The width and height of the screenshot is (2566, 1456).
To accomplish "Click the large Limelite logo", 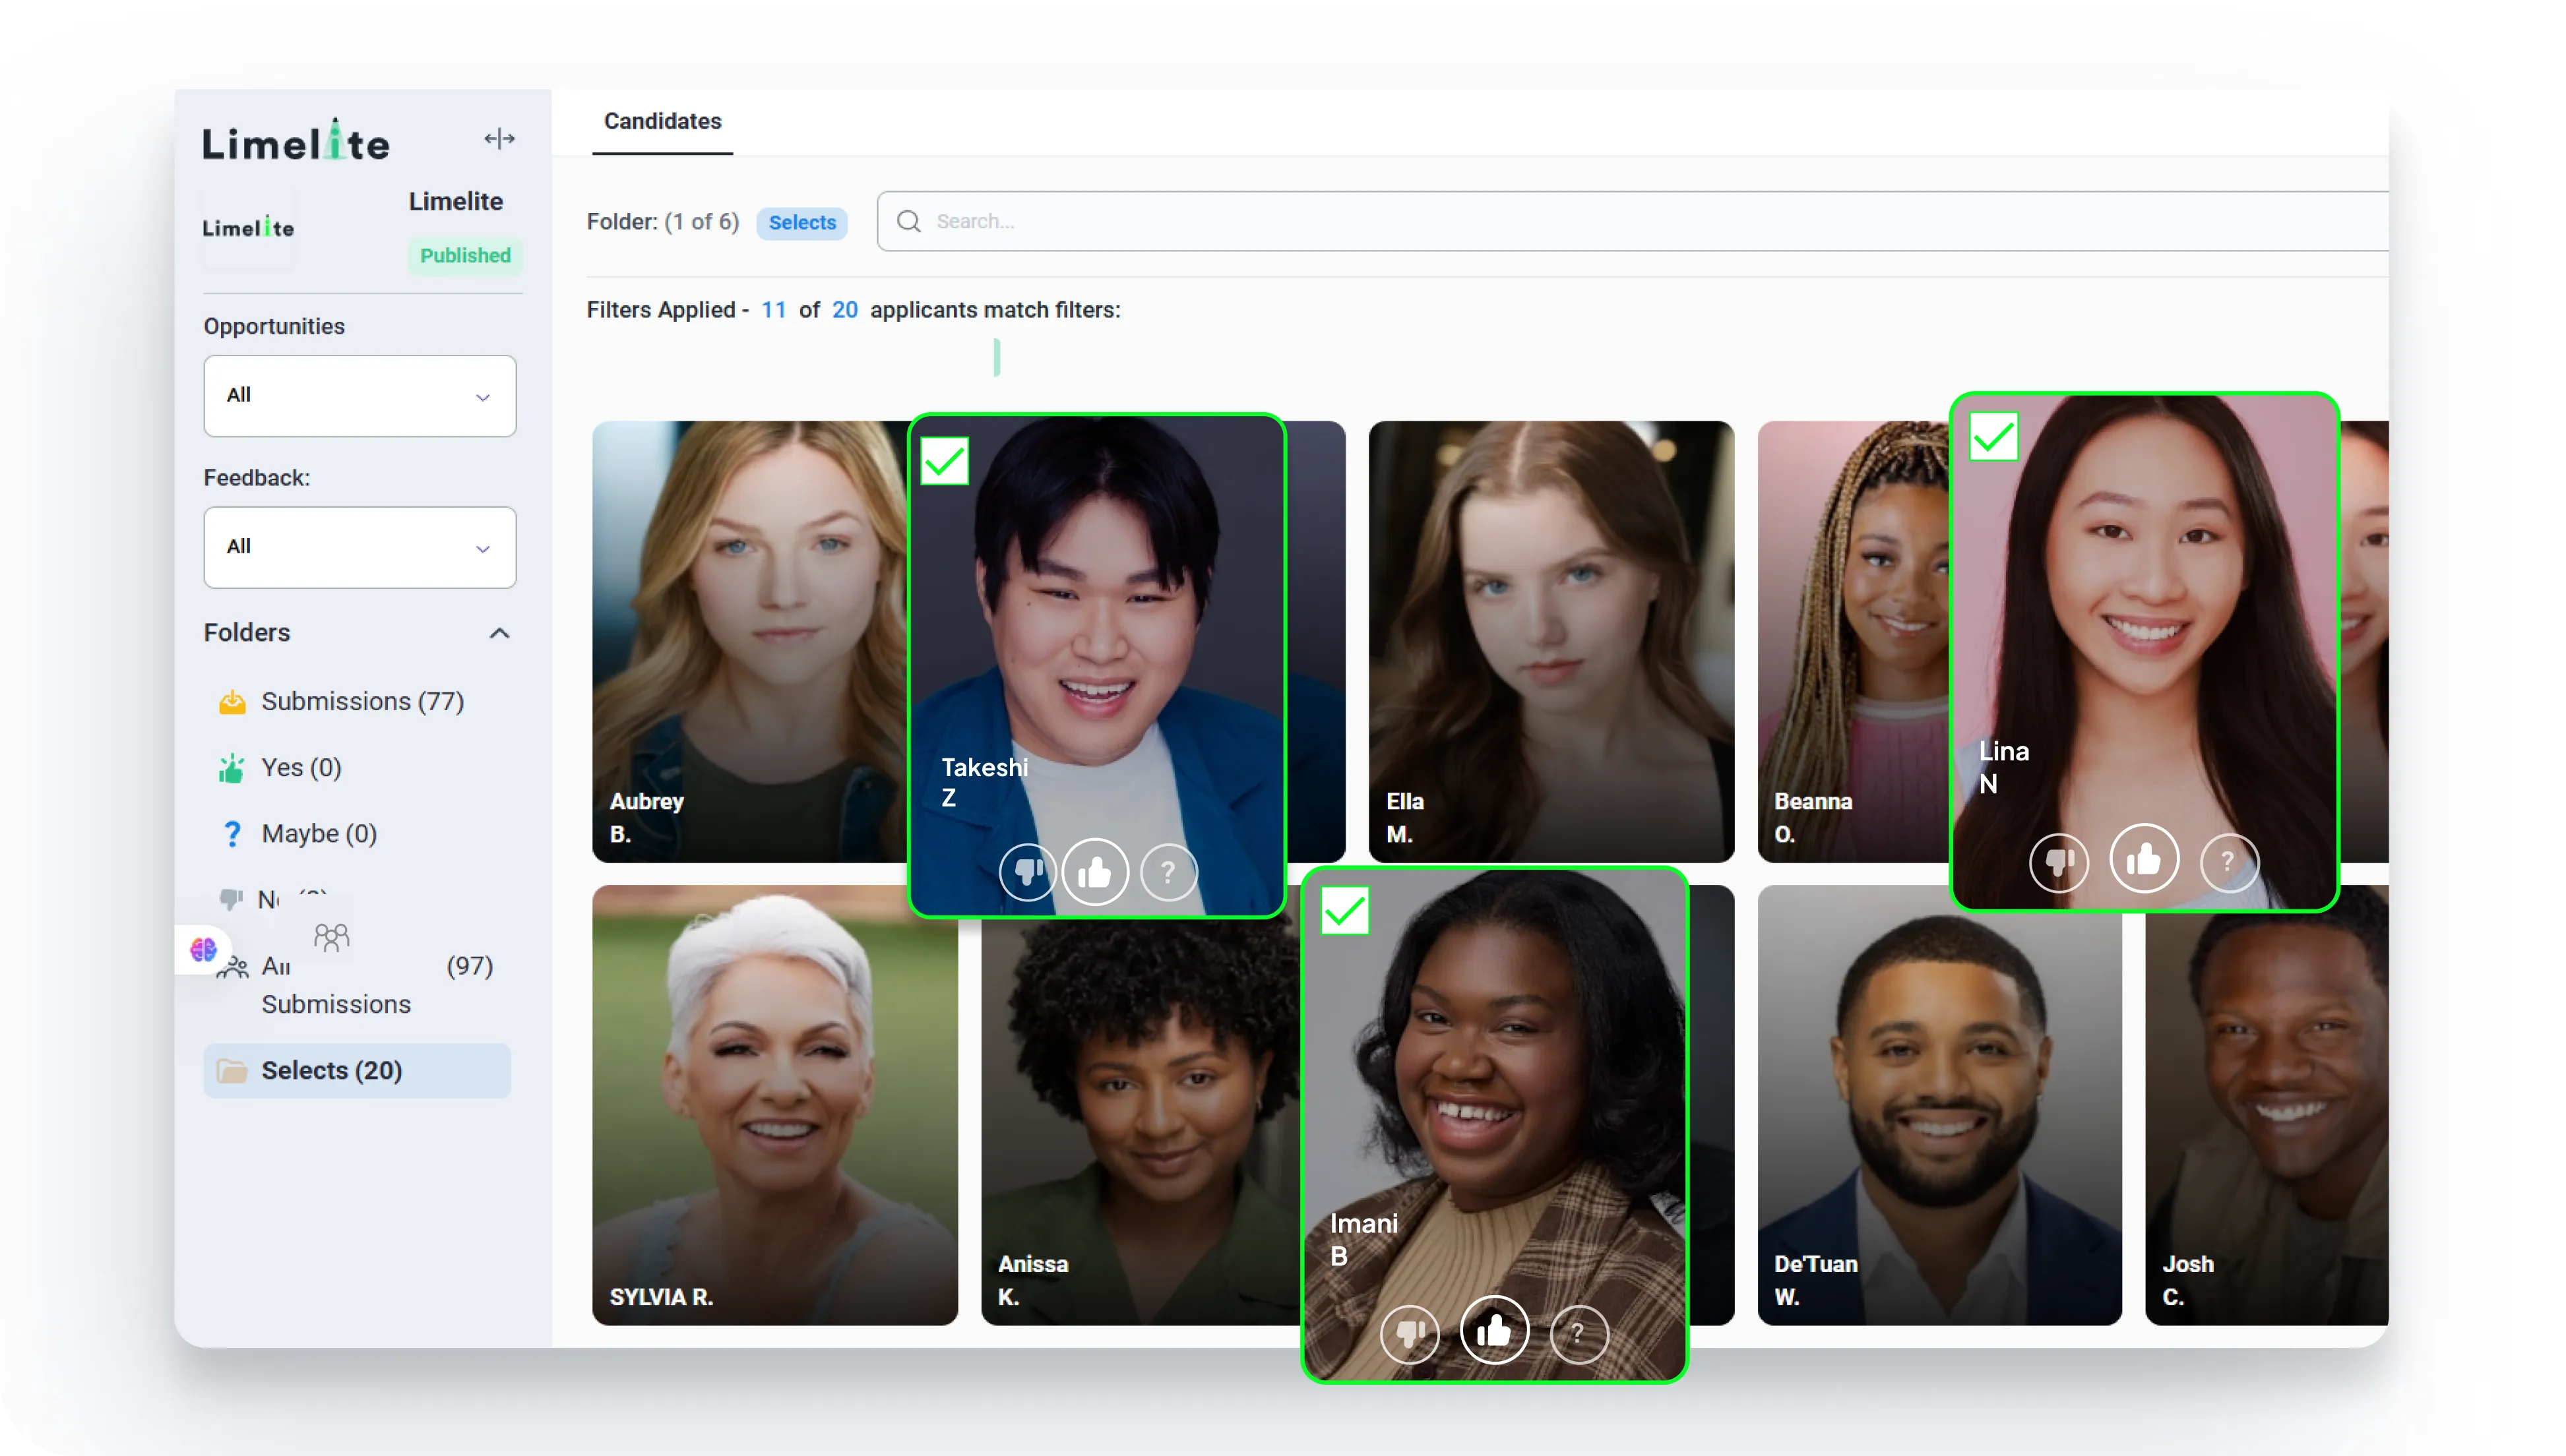I will 296,141.
